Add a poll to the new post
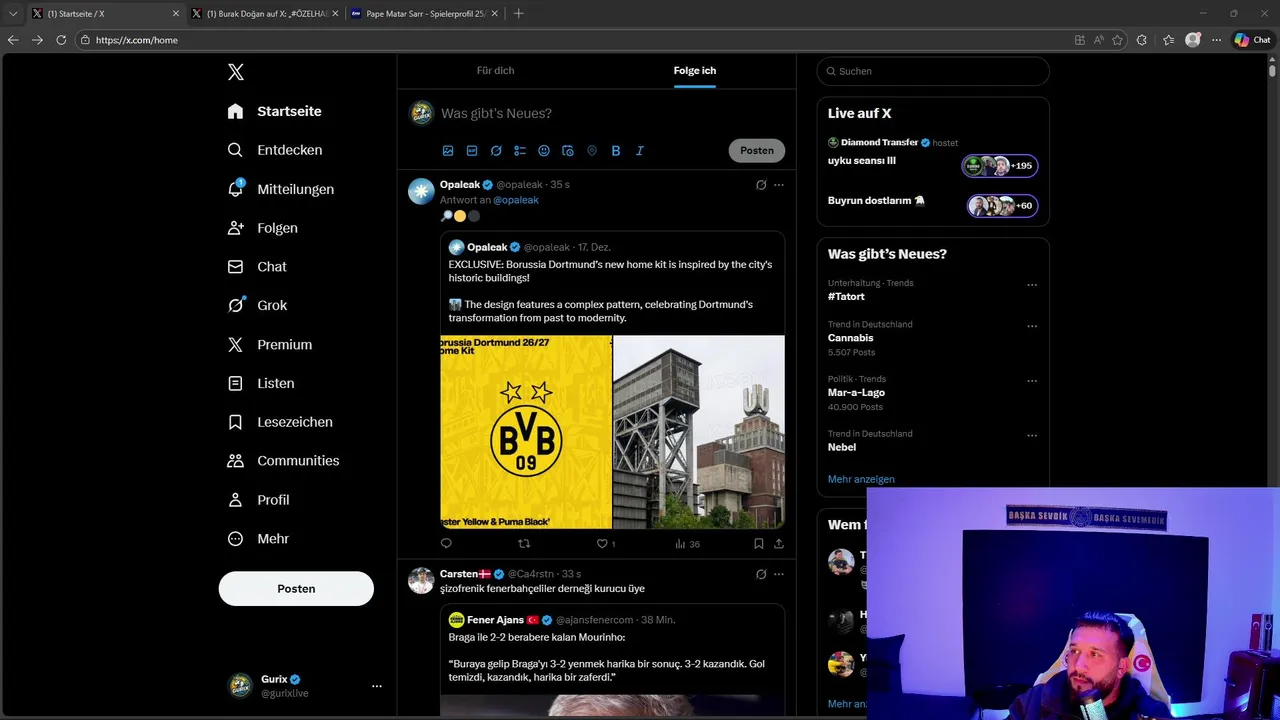This screenshot has width=1280, height=720. pos(520,151)
